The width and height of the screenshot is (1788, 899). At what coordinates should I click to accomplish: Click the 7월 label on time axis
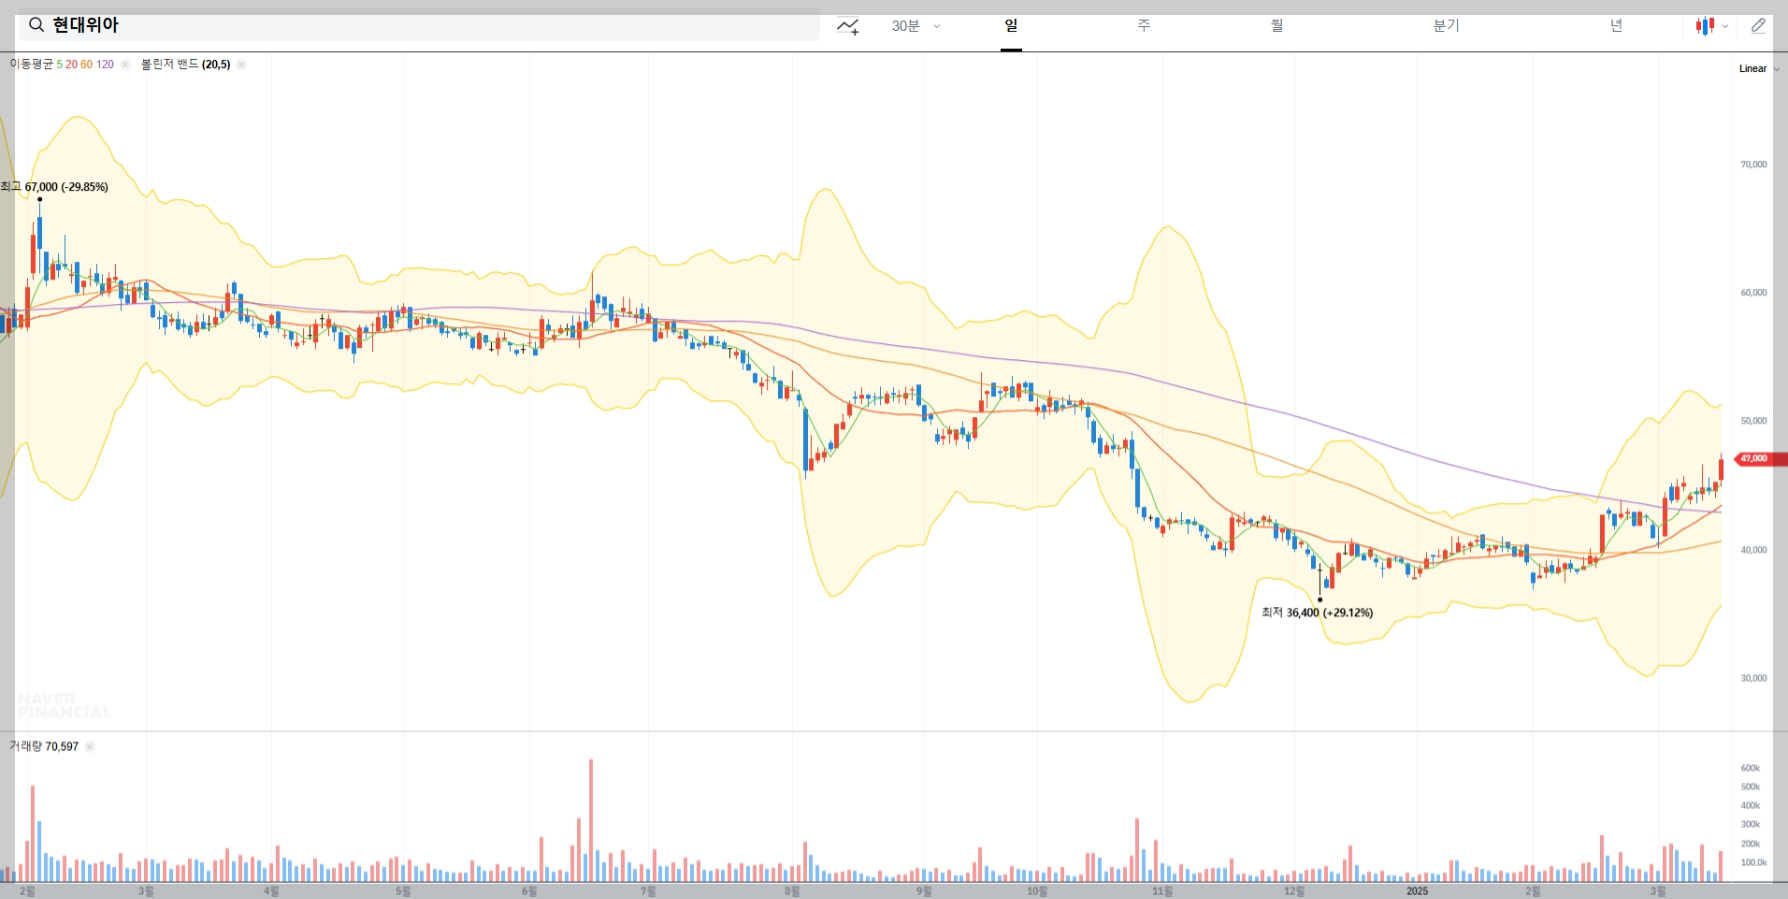(648, 891)
